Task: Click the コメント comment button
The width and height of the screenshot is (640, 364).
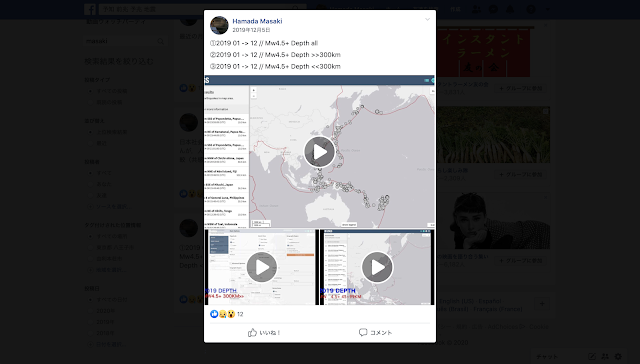Action: point(376,333)
